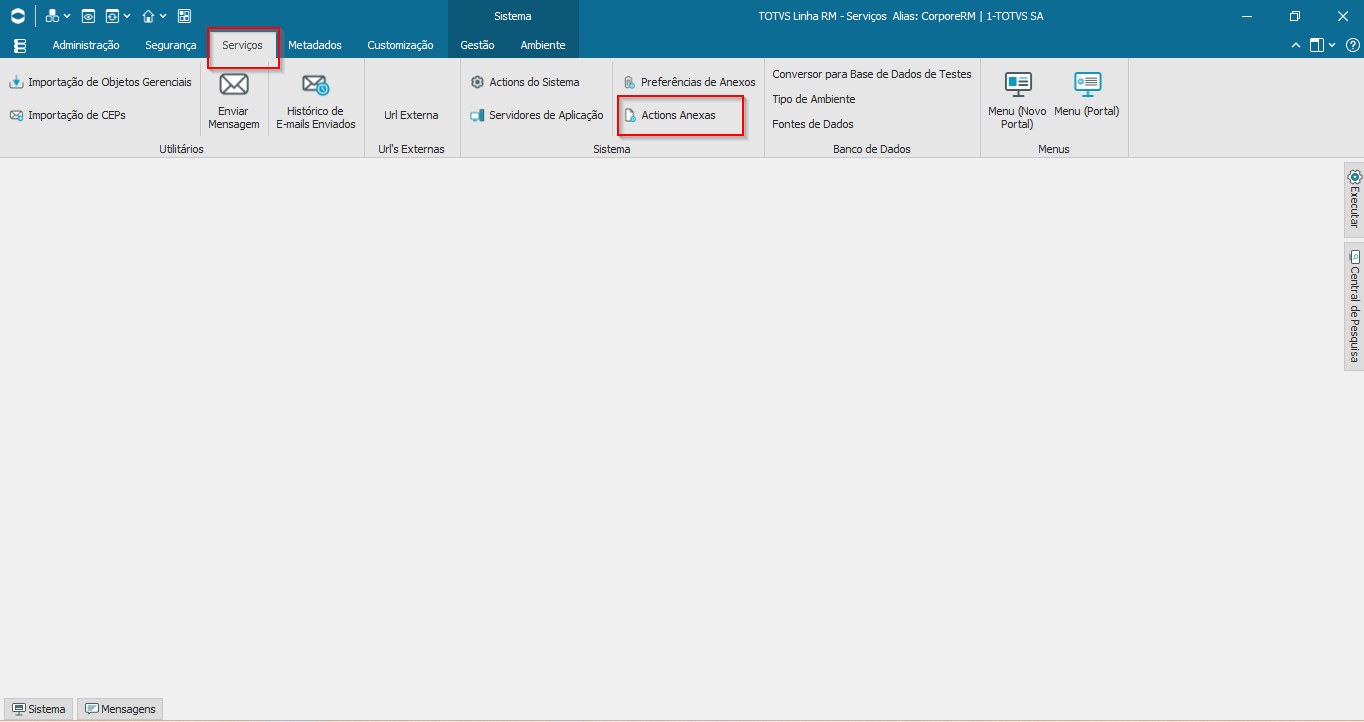Restore down the TOTVS window
1364x722 pixels.
click(x=1295, y=16)
